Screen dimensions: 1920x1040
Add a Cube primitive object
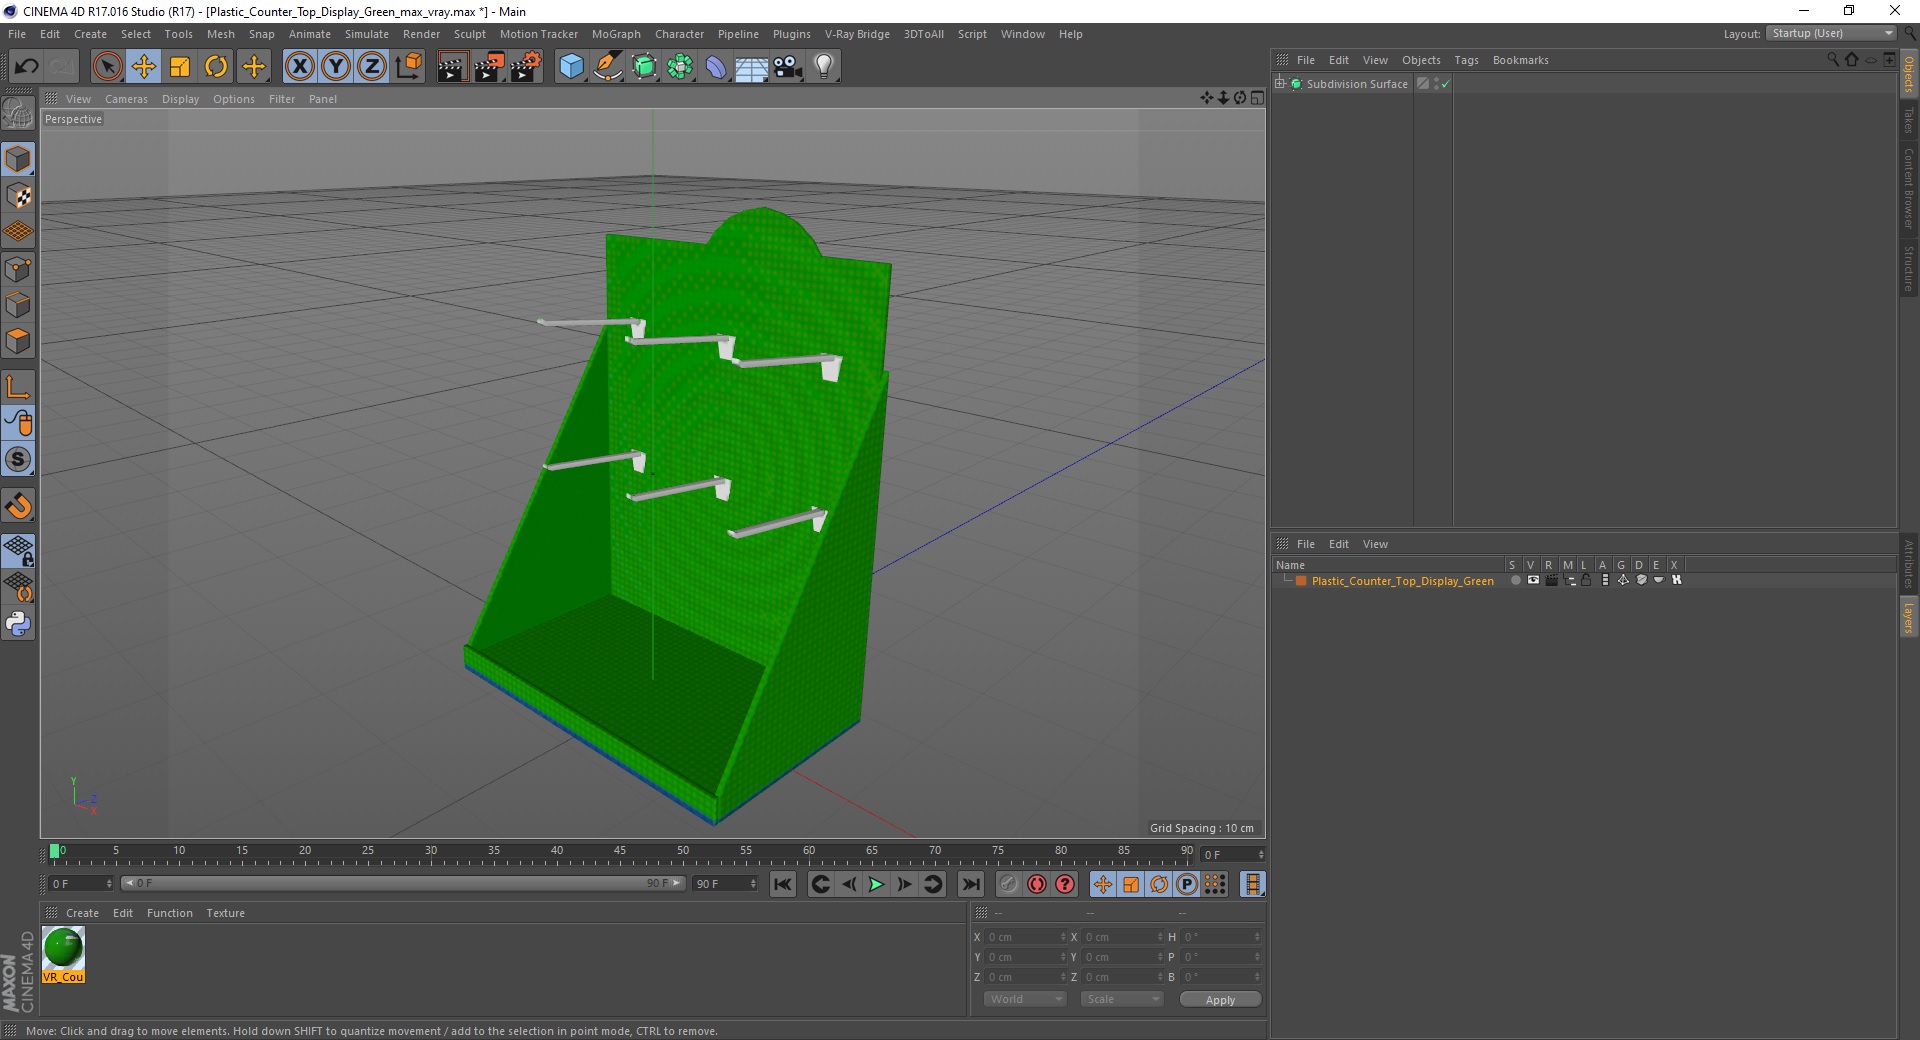tap(571, 67)
